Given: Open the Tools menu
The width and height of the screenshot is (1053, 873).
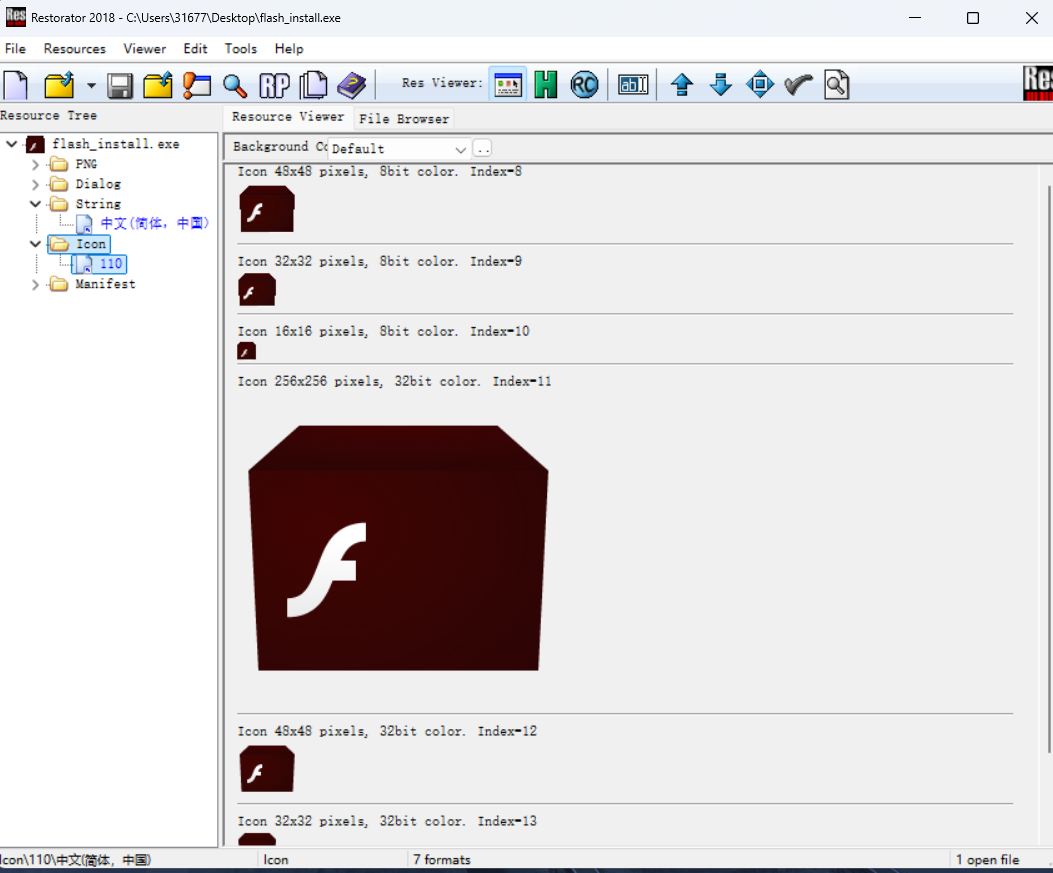Looking at the screenshot, I should click(x=240, y=48).
